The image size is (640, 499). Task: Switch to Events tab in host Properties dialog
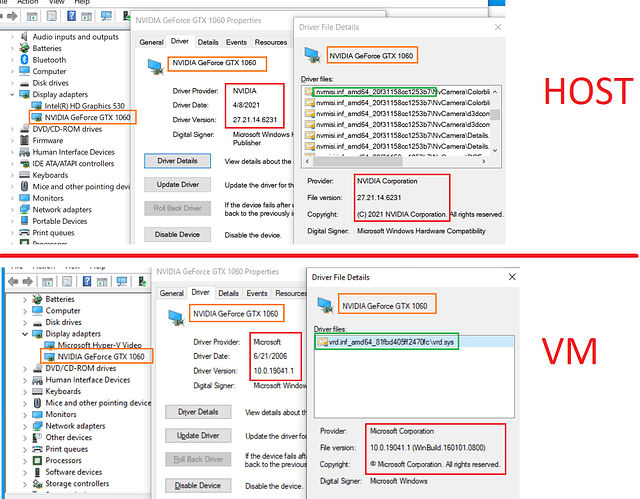[x=236, y=42]
